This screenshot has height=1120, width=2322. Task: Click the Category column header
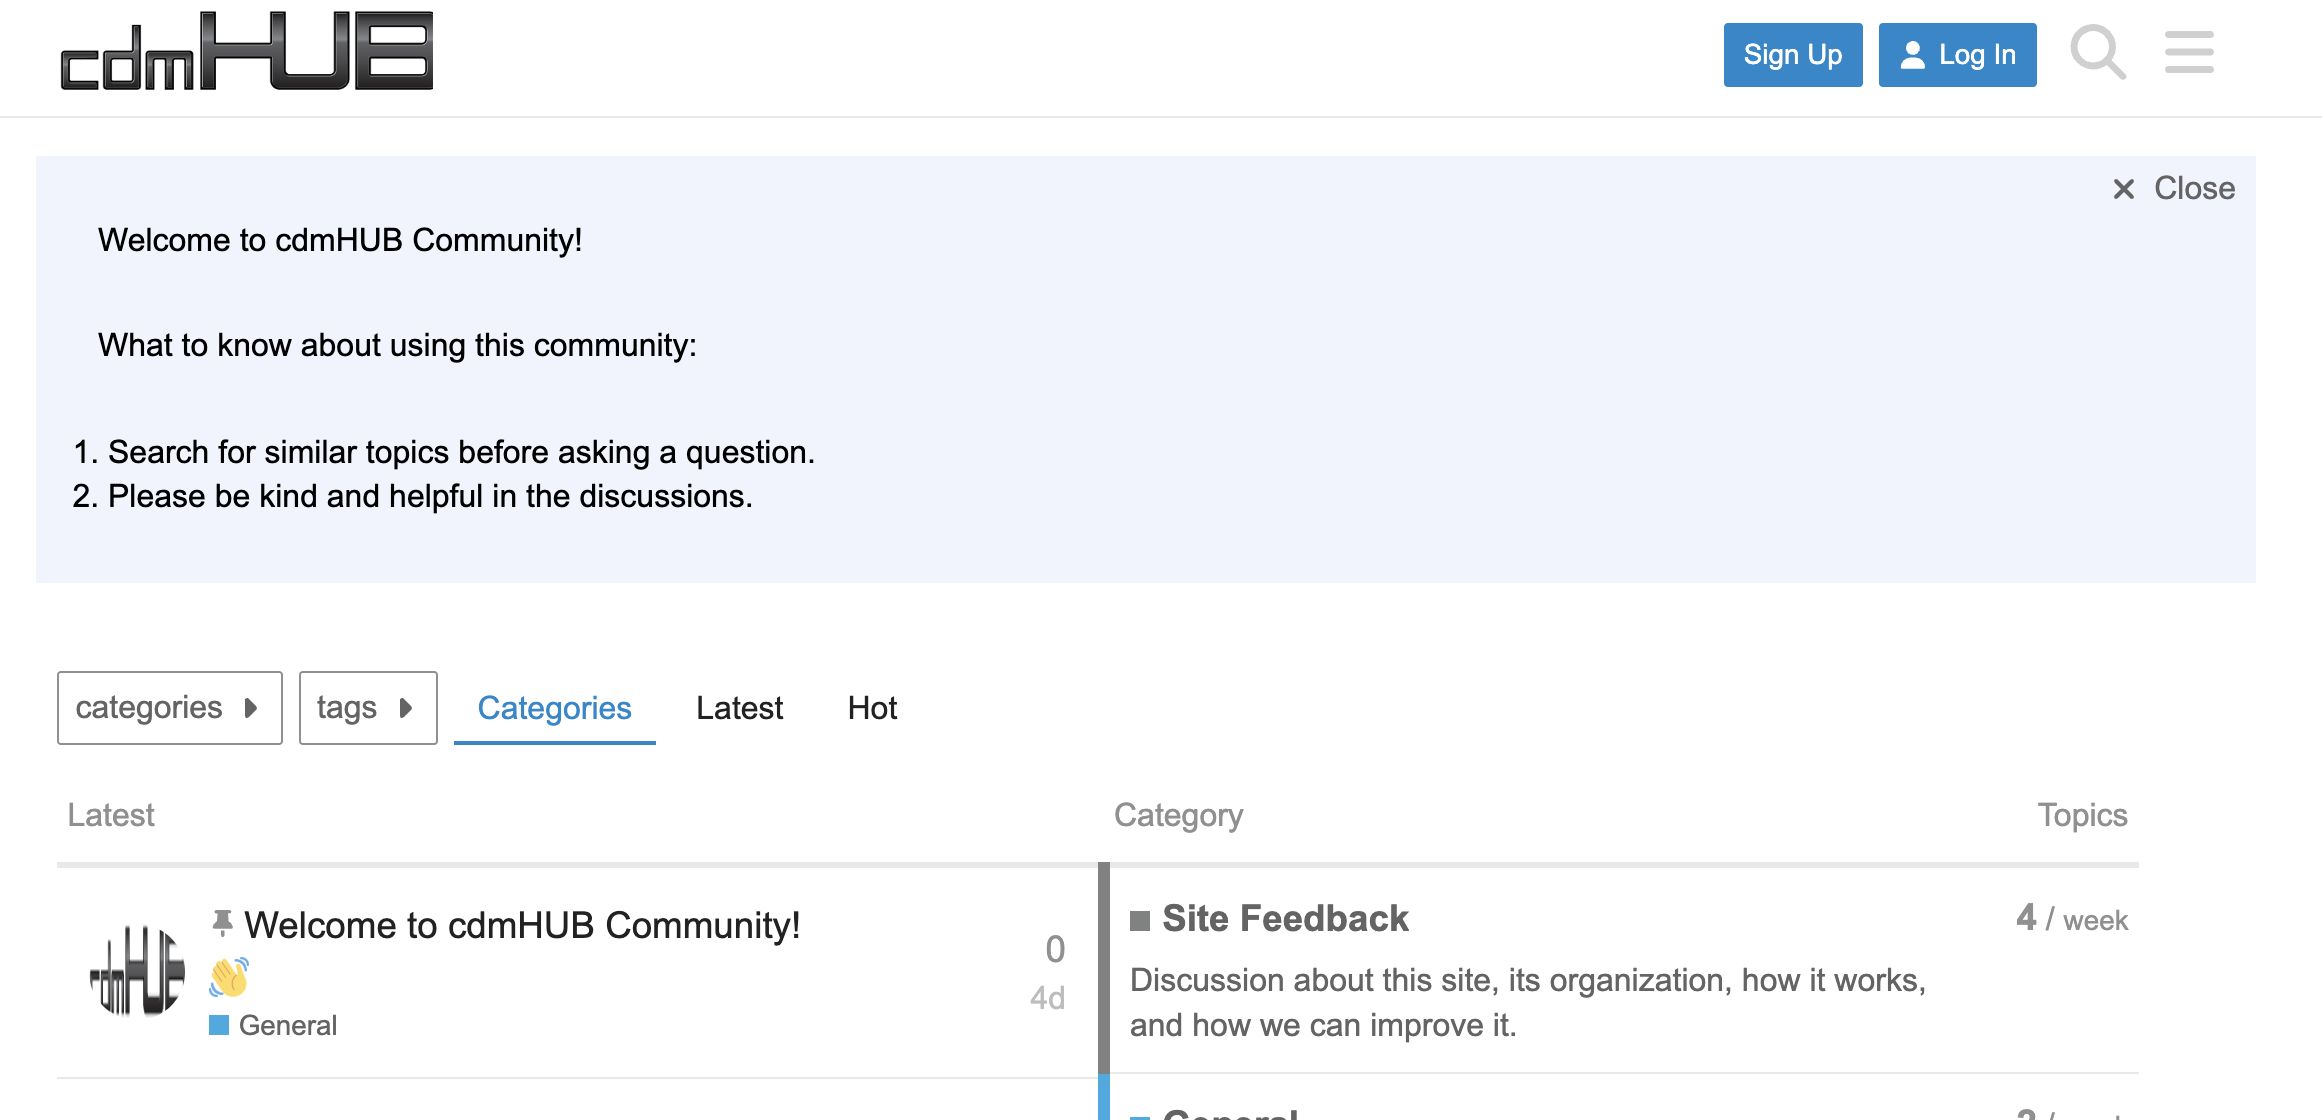(1179, 815)
